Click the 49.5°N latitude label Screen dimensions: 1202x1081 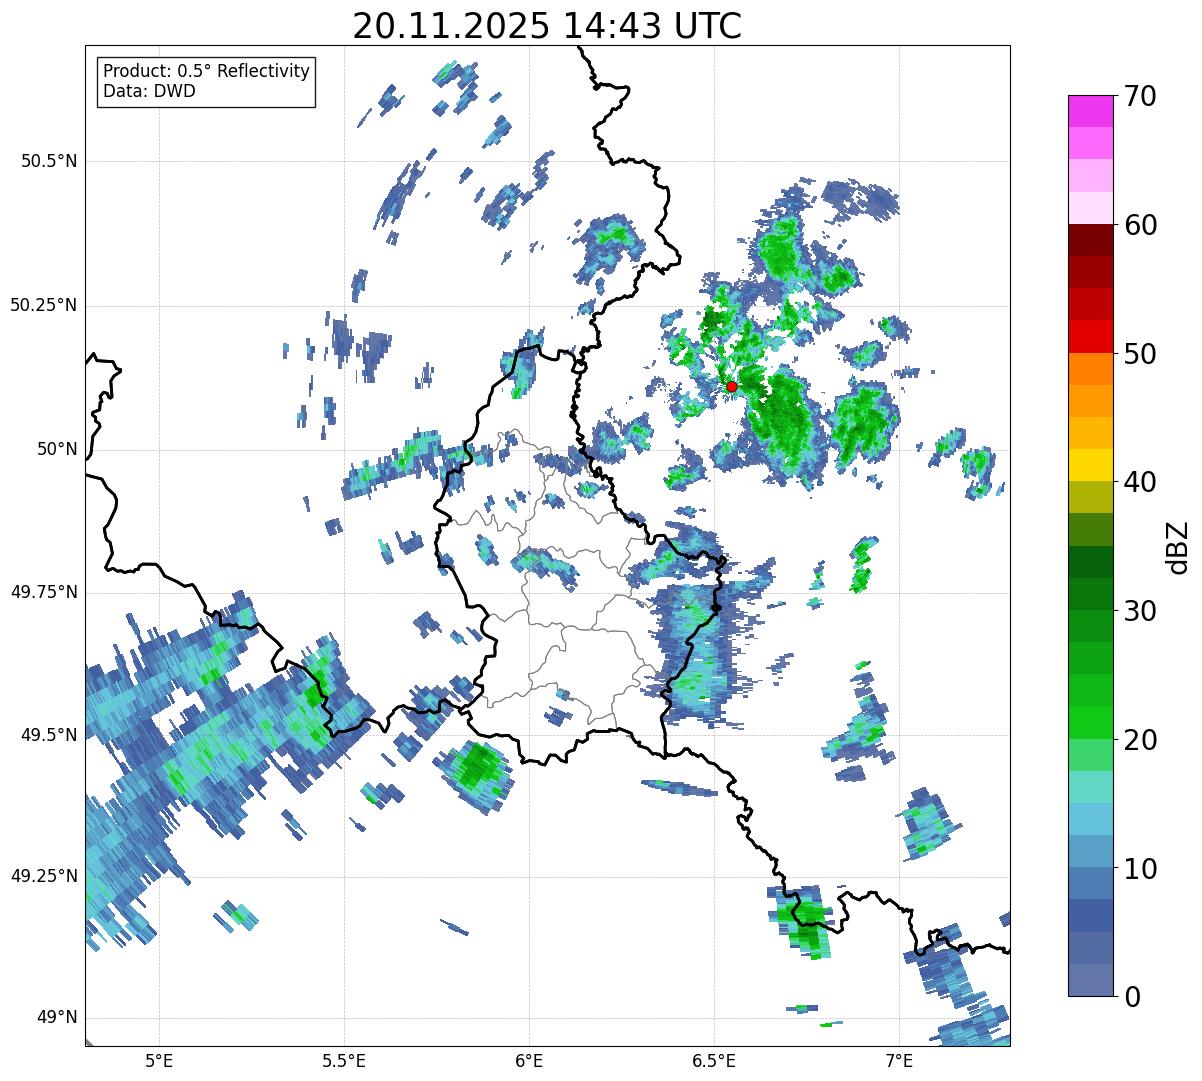click(x=48, y=735)
